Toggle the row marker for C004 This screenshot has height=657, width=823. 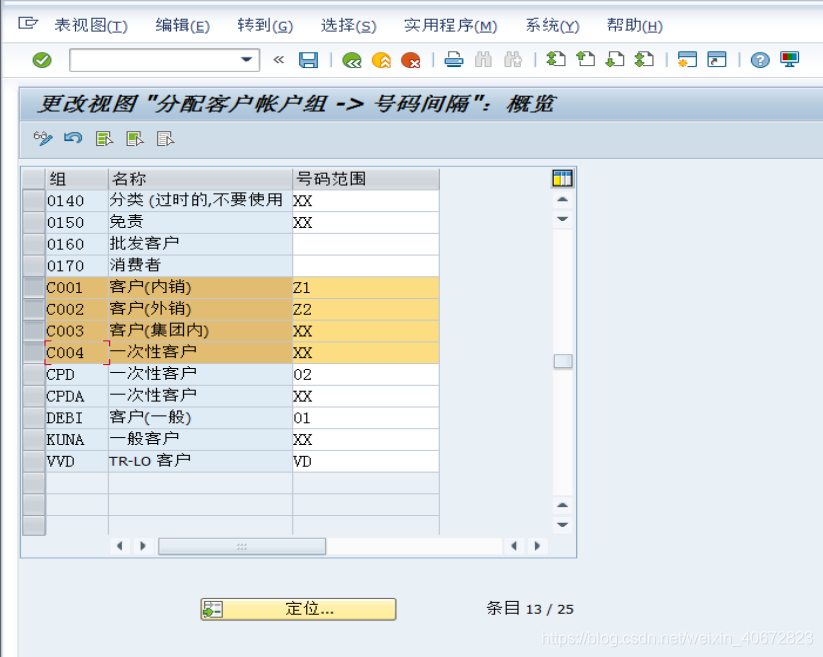[34, 353]
